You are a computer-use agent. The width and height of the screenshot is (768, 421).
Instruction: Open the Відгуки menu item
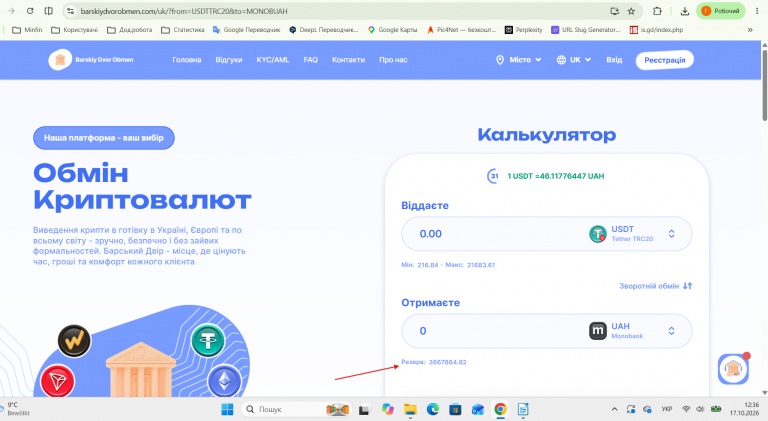[x=229, y=60]
